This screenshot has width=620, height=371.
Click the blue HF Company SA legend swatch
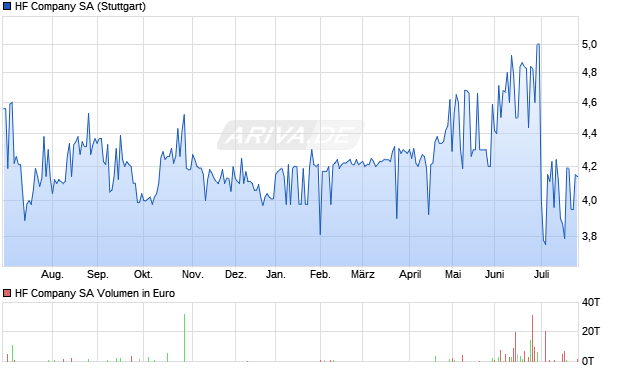[x=7, y=6]
